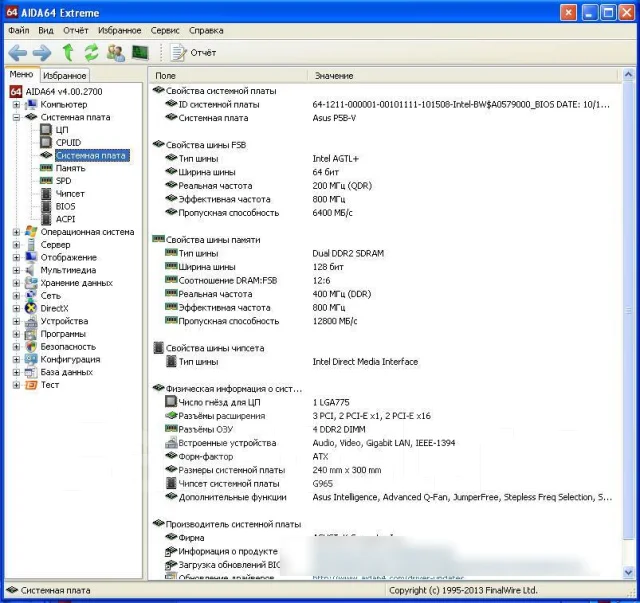640x603 pixels.
Task: Expand the Мультимедиа node
Action: pyautogui.click(x=16, y=270)
